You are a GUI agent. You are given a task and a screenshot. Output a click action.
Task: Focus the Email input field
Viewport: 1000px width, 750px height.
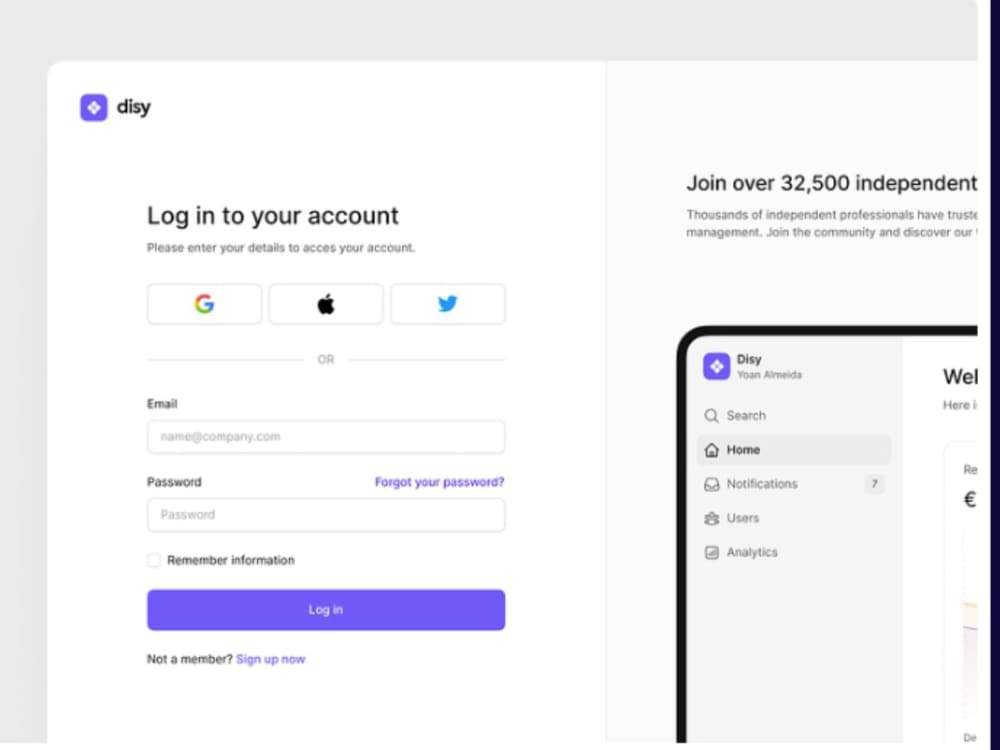tap(325, 437)
